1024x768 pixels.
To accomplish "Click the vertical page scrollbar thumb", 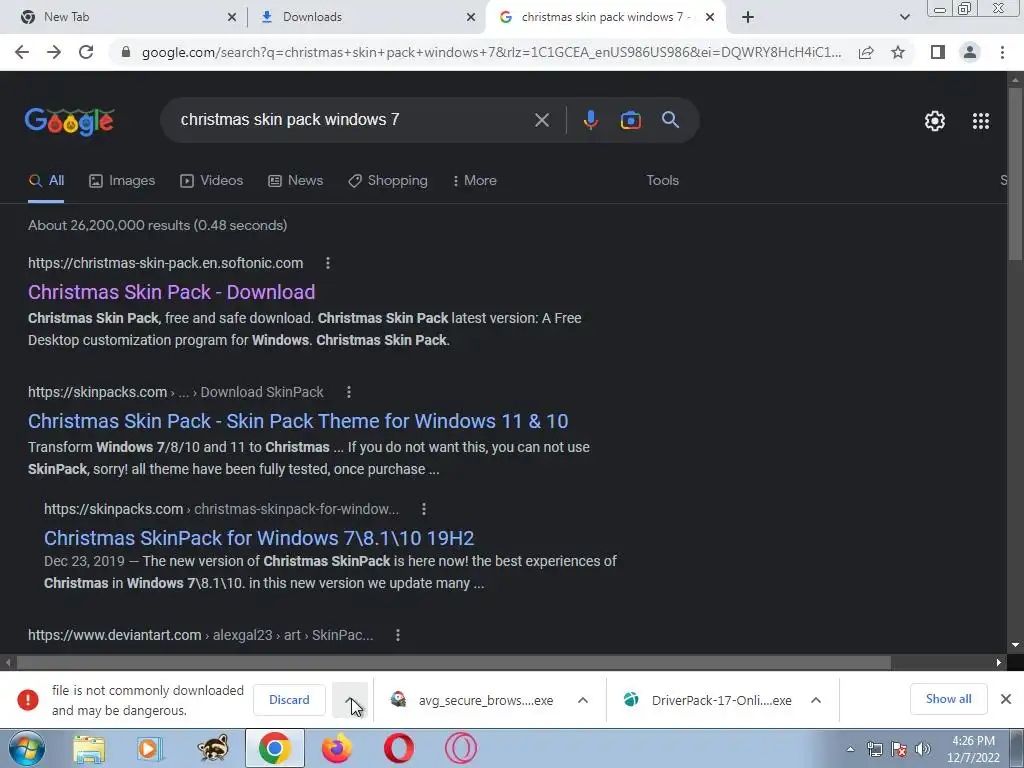I will pyautogui.click(x=1015, y=174).
